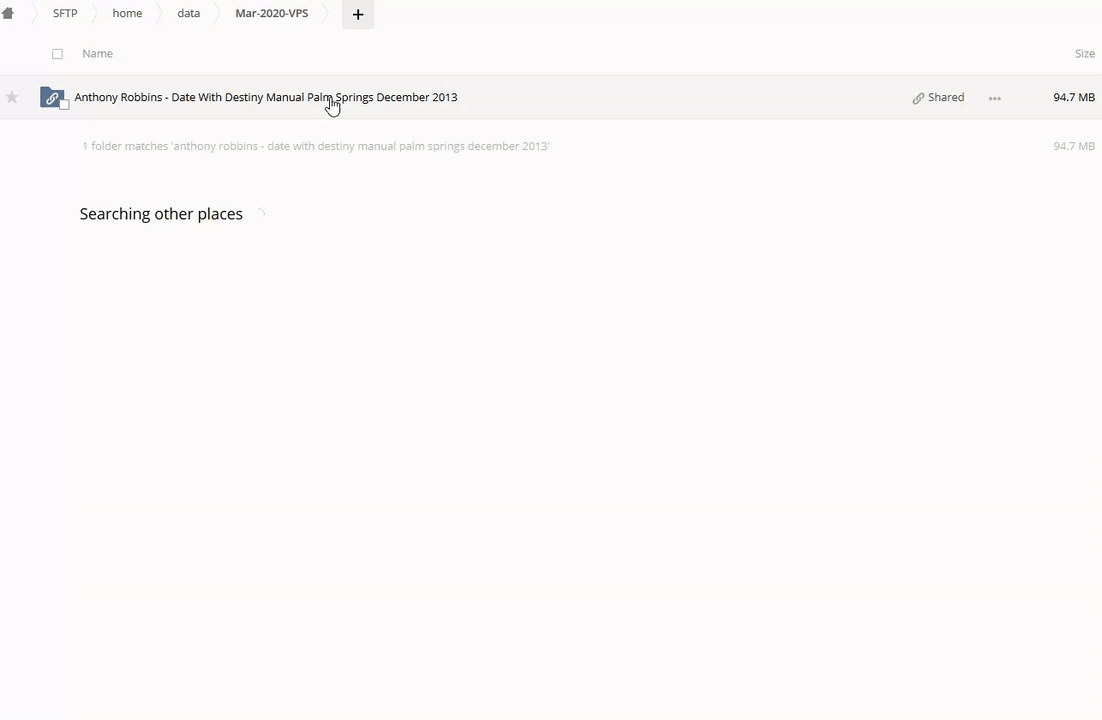Click the shared folder icon thumbnail
Screen dimensions: 1102x720
click(x=51, y=97)
